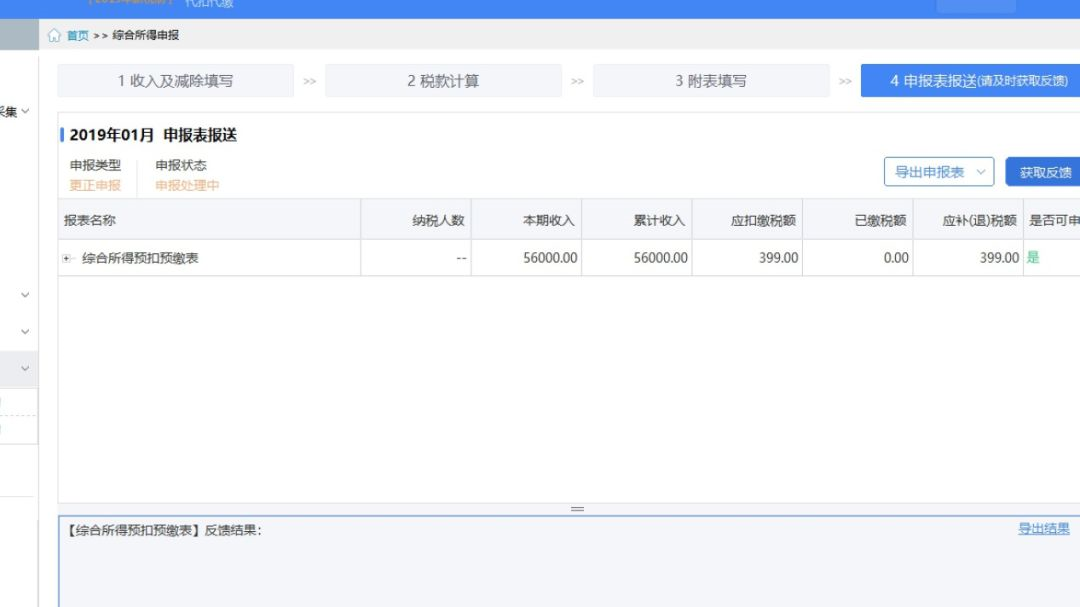Select the 综合所得预扣预缴表 report name
The width and height of the screenshot is (1080, 607).
click(140, 258)
